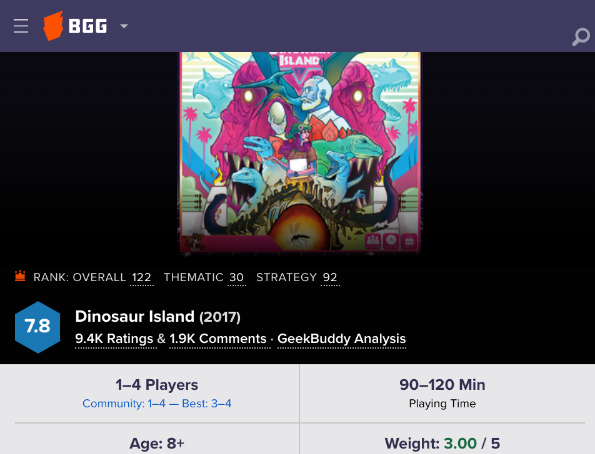
Task: Open the Dinosaur Island title link
Action: pos(135,317)
